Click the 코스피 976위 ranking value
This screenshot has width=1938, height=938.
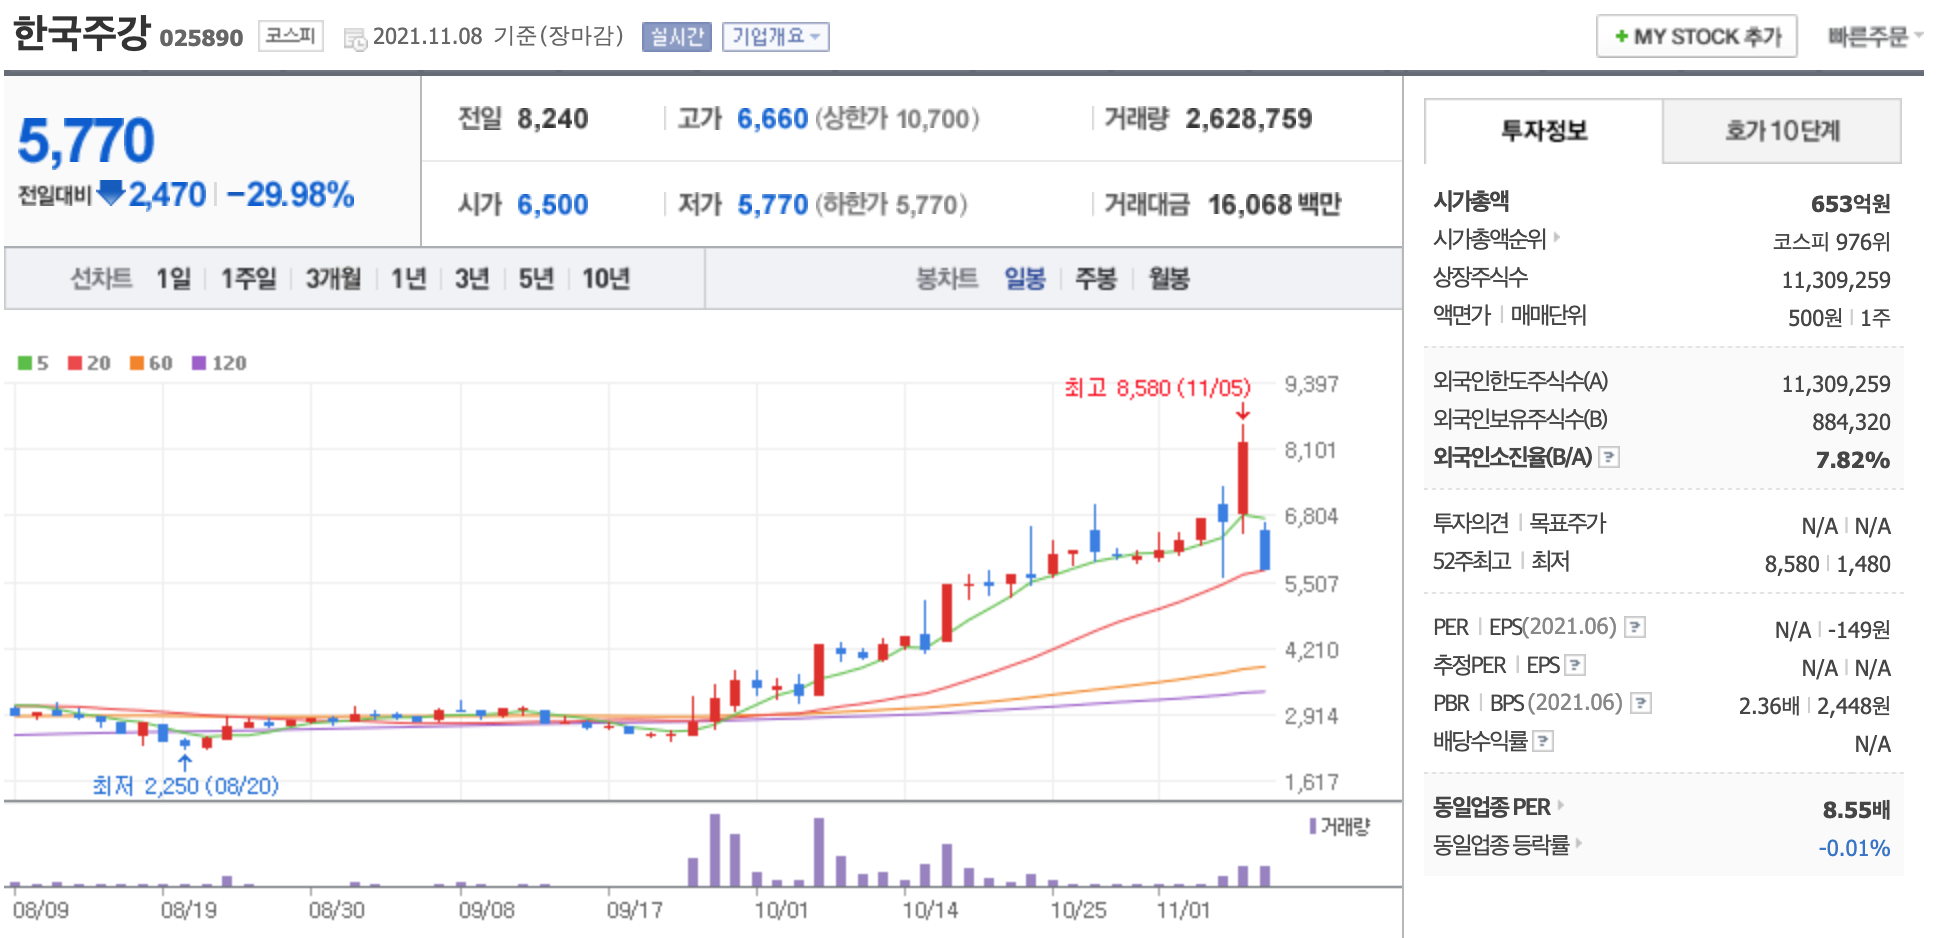tap(1831, 242)
